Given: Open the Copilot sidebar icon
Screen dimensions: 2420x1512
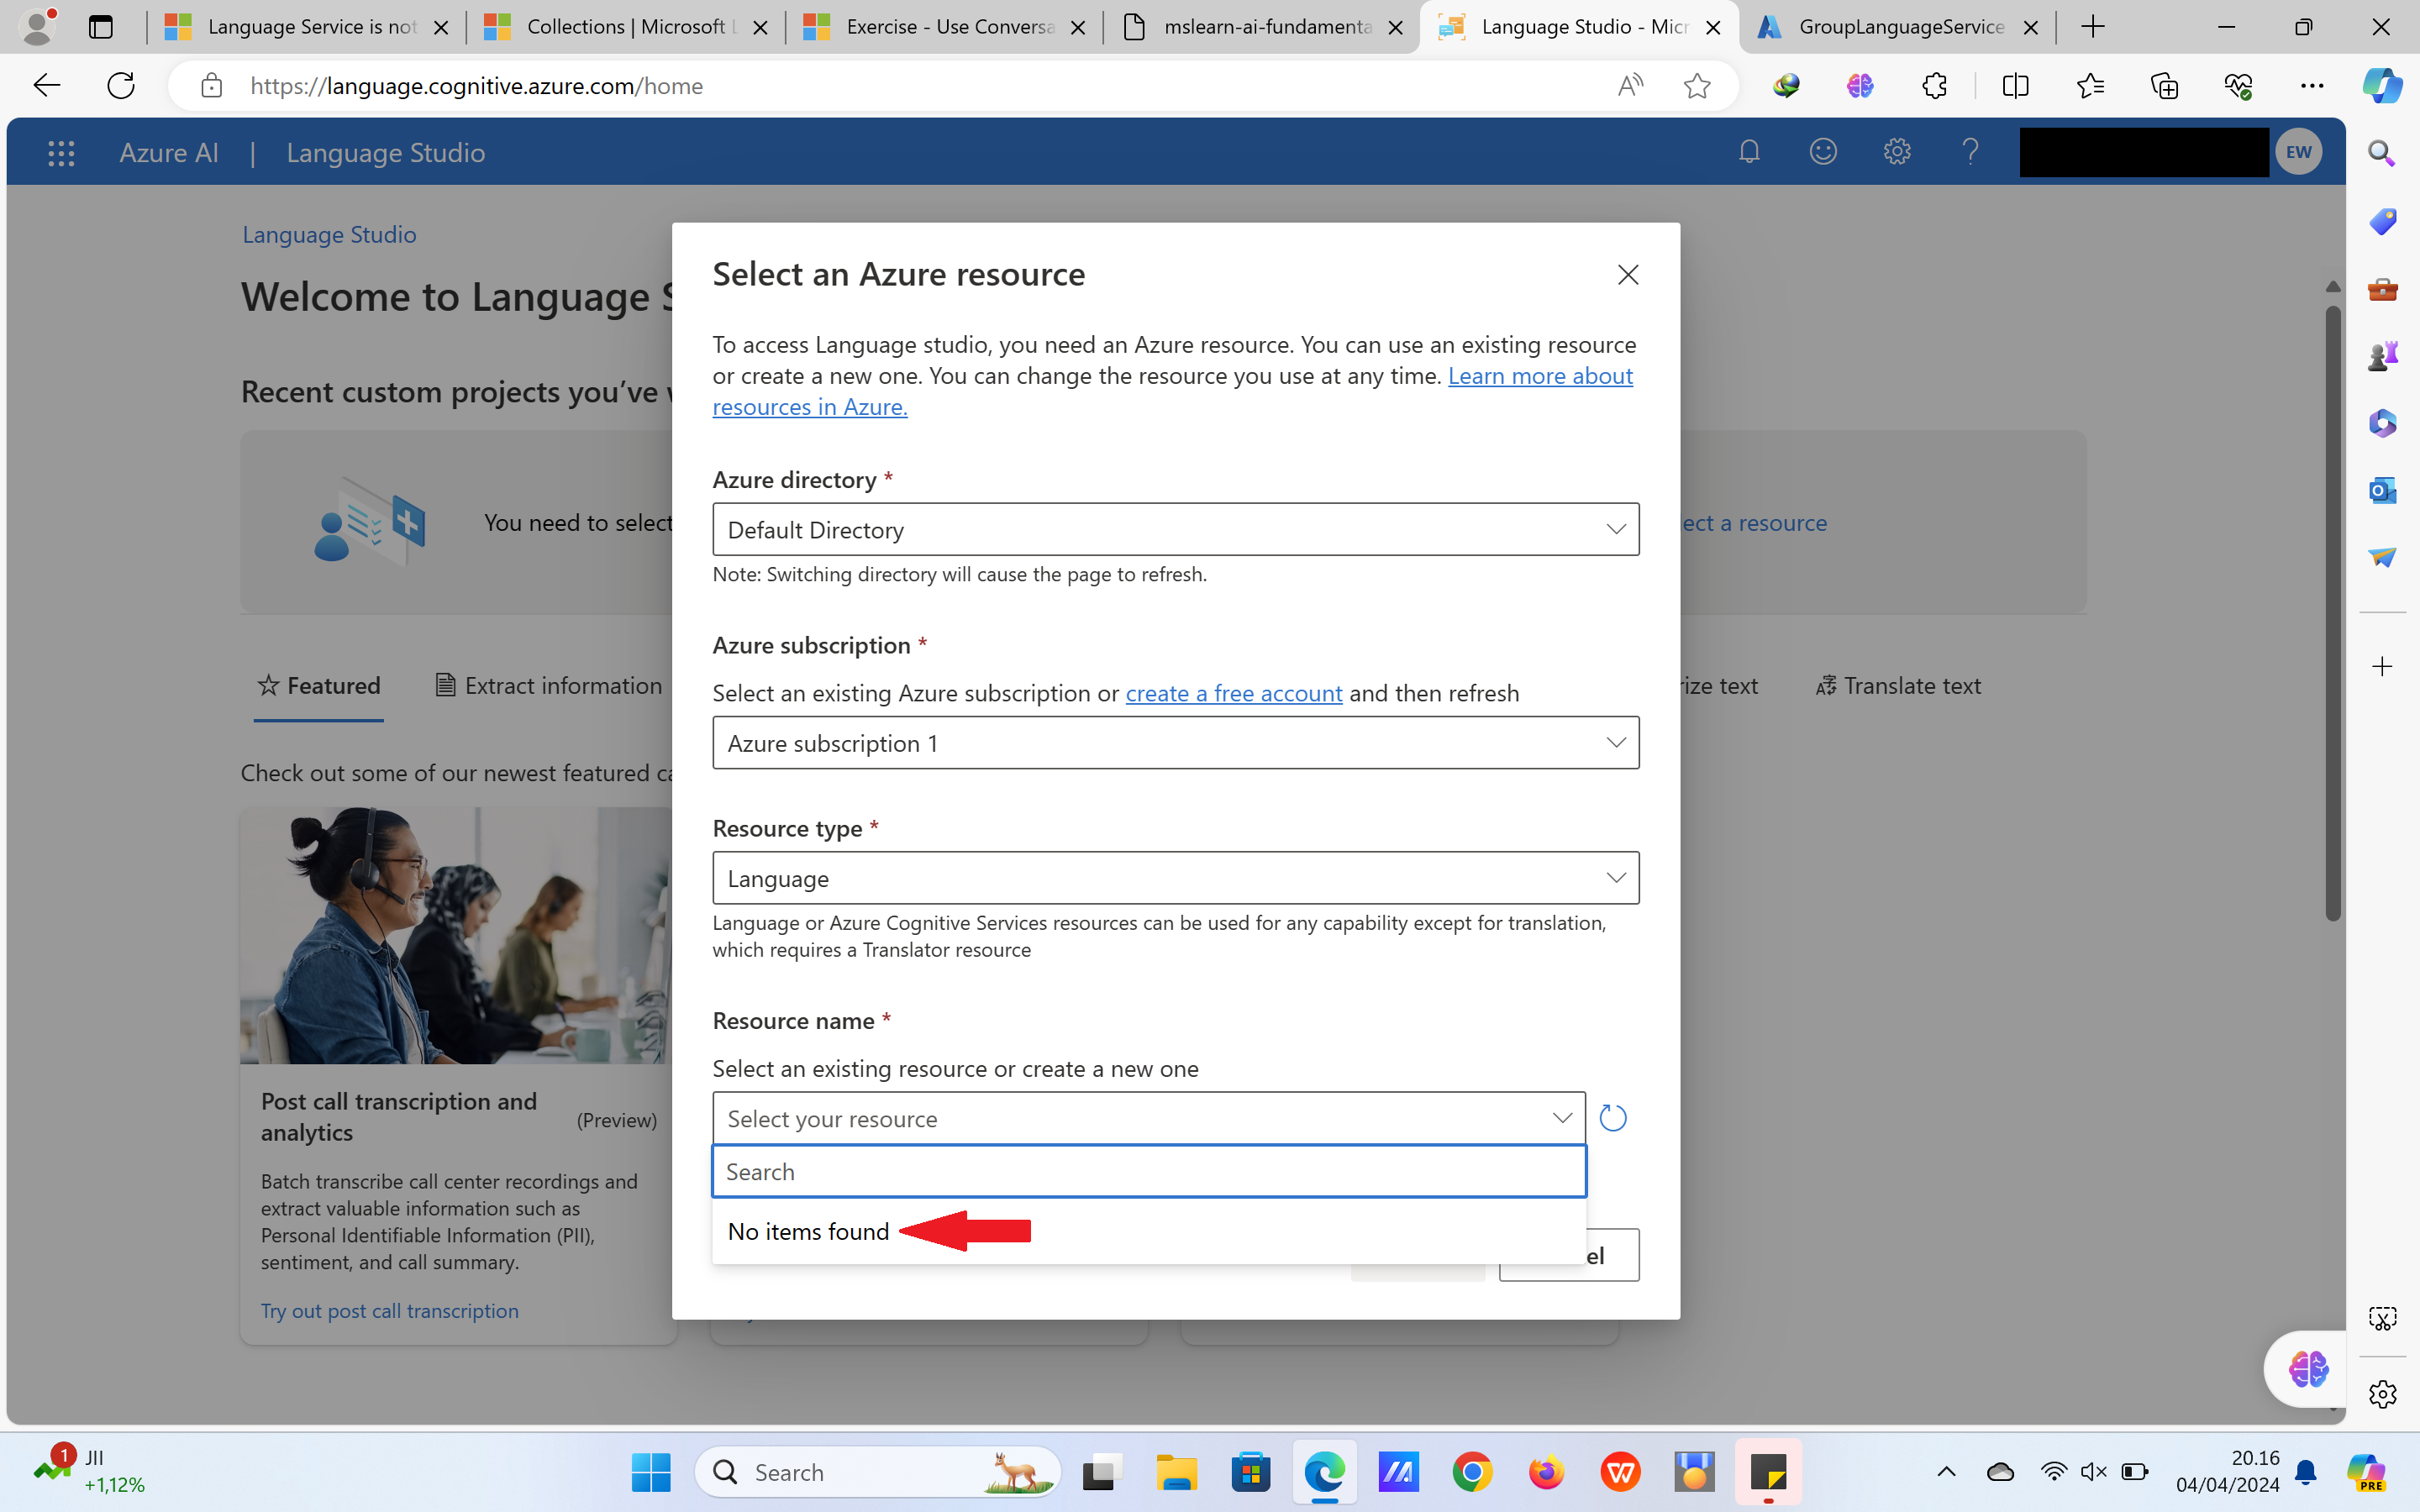Looking at the screenshot, I should click(x=2382, y=86).
